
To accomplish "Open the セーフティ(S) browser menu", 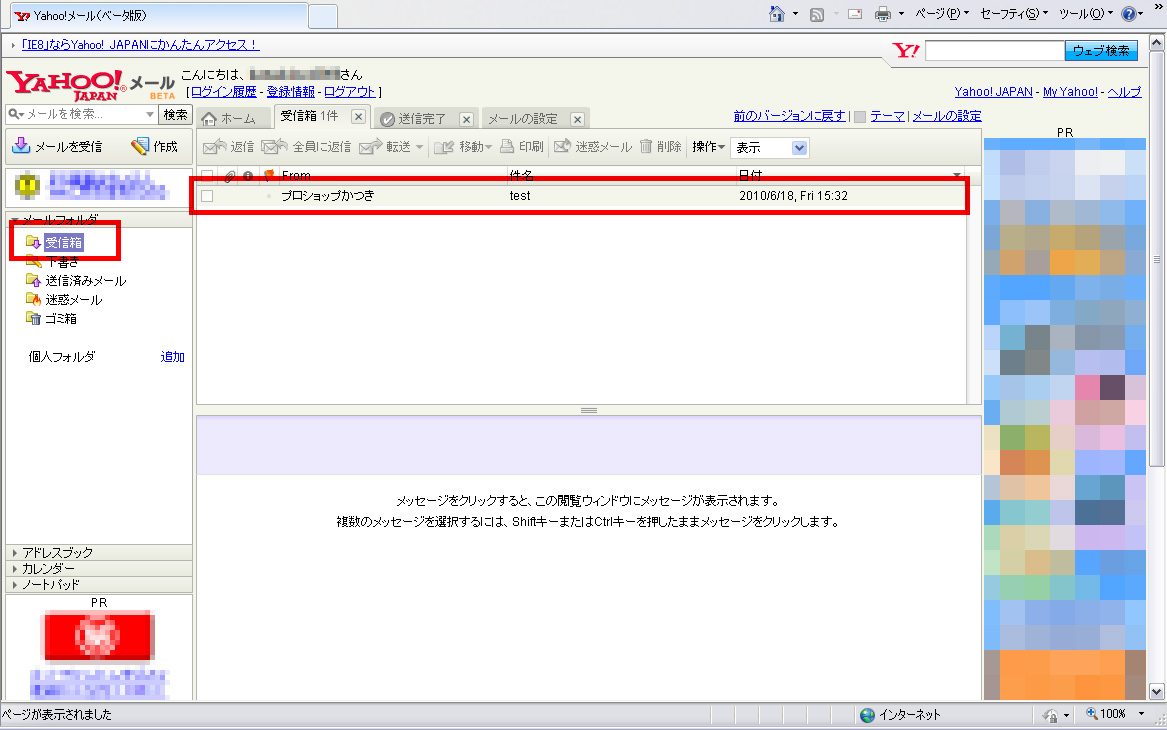I will point(1014,14).
